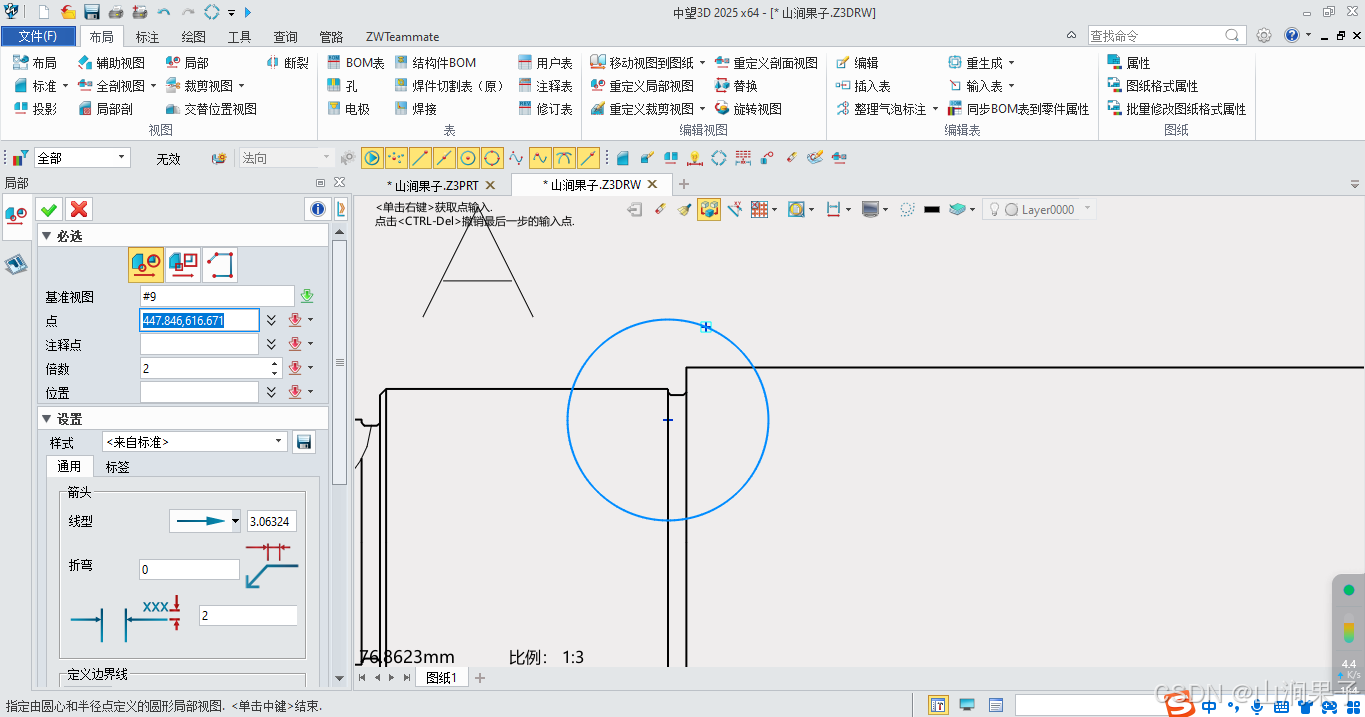
Task: Click the 局部剖 button
Action: tap(105, 109)
